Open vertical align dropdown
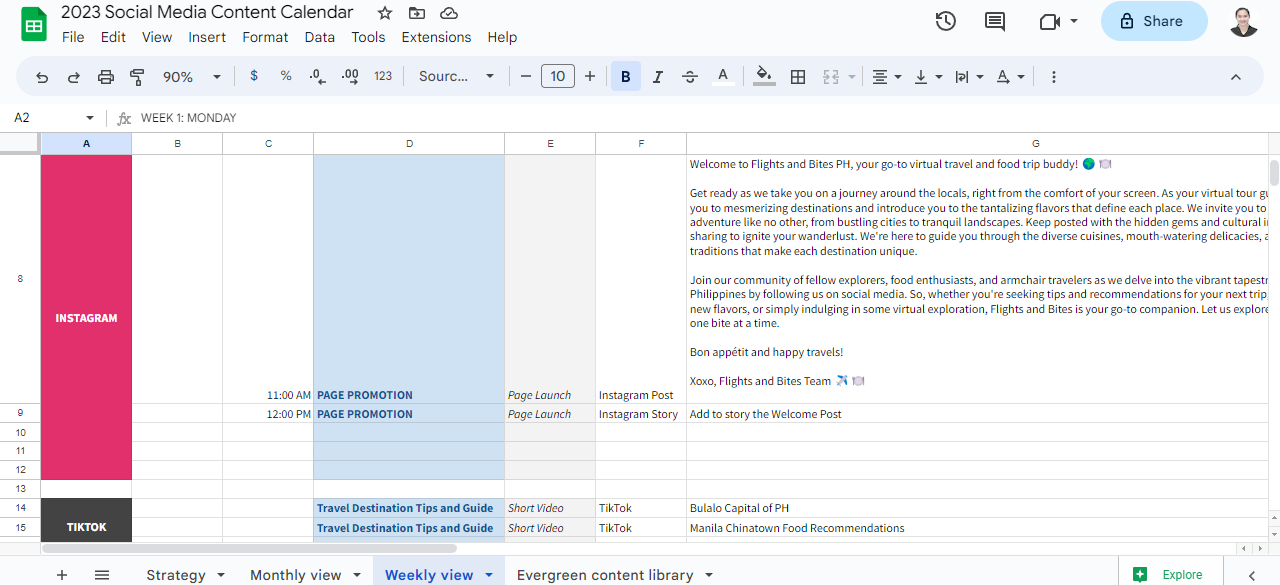This screenshot has width=1280, height=585. pos(927,77)
